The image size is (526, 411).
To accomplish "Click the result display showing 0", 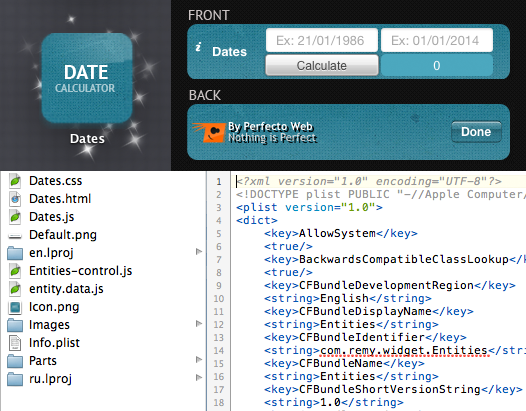I will pos(437,65).
